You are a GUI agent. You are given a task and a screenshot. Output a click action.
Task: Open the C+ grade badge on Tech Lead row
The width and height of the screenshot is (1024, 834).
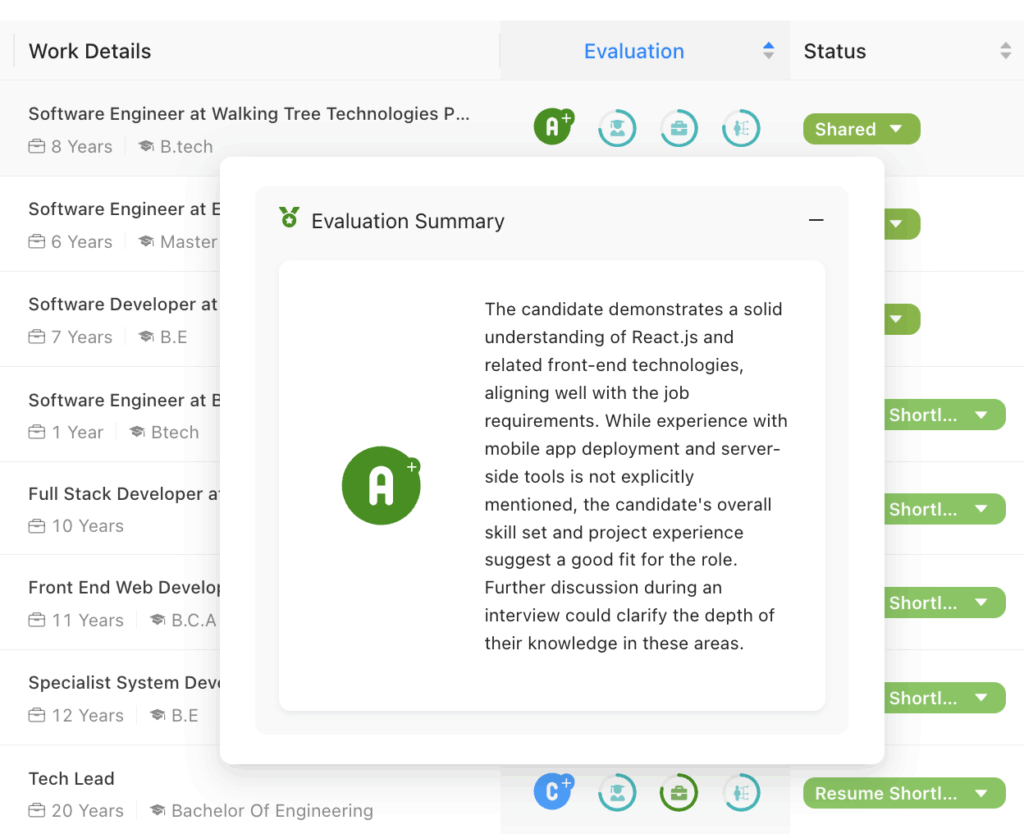pyautogui.click(x=554, y=792)
